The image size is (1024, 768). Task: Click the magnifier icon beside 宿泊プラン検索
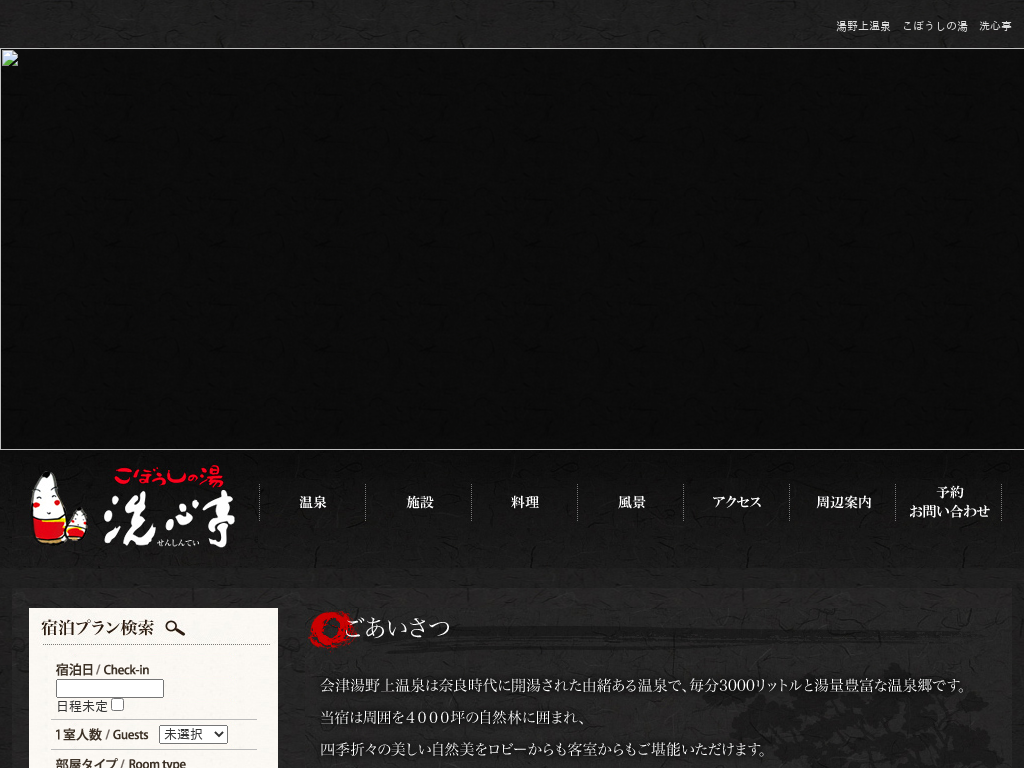click(x=175, y=628)
